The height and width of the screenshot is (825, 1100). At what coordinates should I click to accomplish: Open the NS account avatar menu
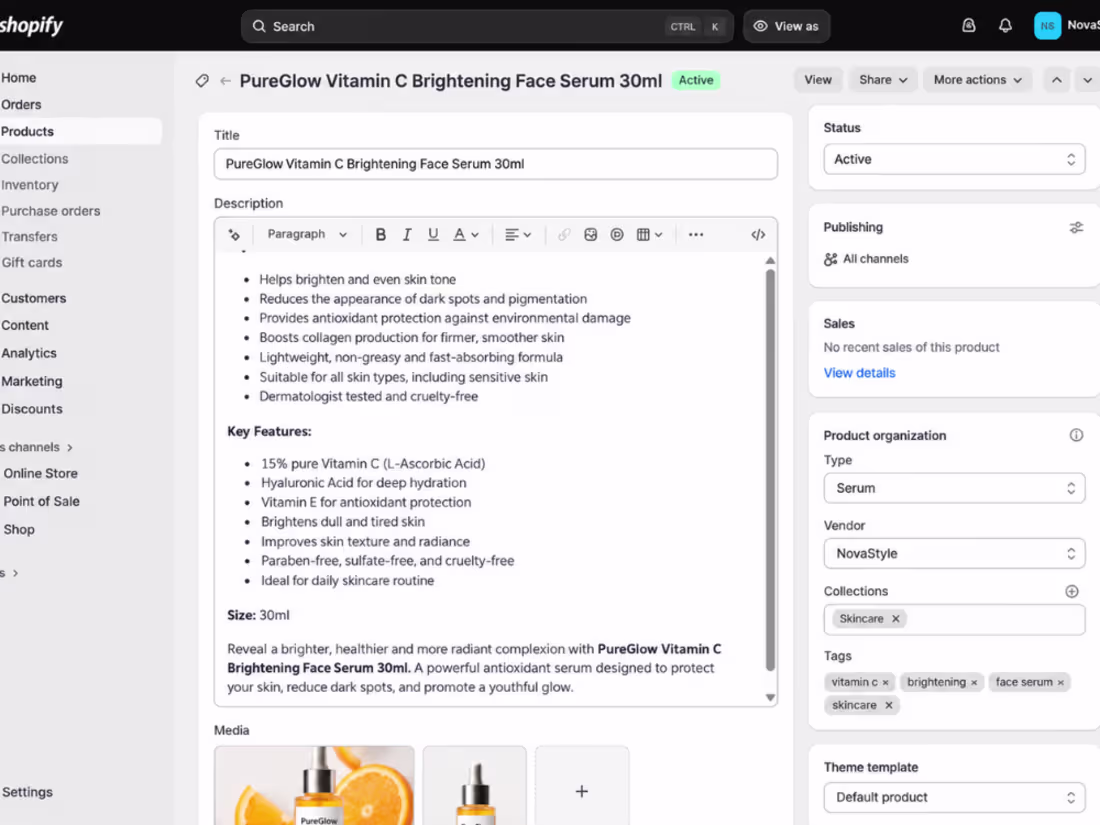click(1047, 26)
